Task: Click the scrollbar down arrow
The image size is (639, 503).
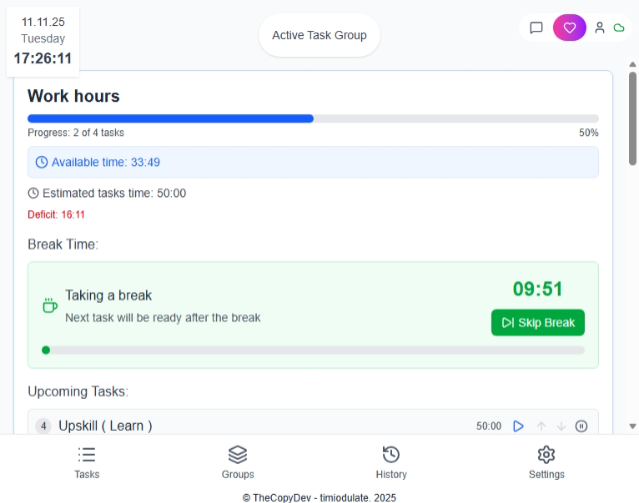Action: [632, 426]
